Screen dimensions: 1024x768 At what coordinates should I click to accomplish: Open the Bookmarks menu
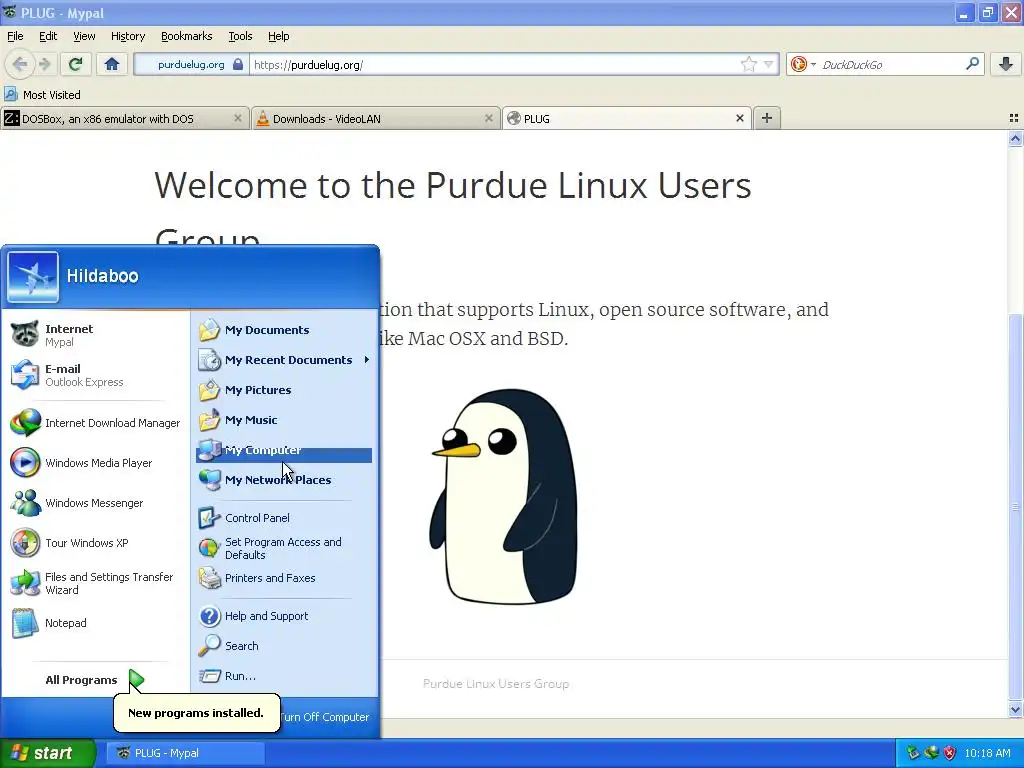point(186,36)
